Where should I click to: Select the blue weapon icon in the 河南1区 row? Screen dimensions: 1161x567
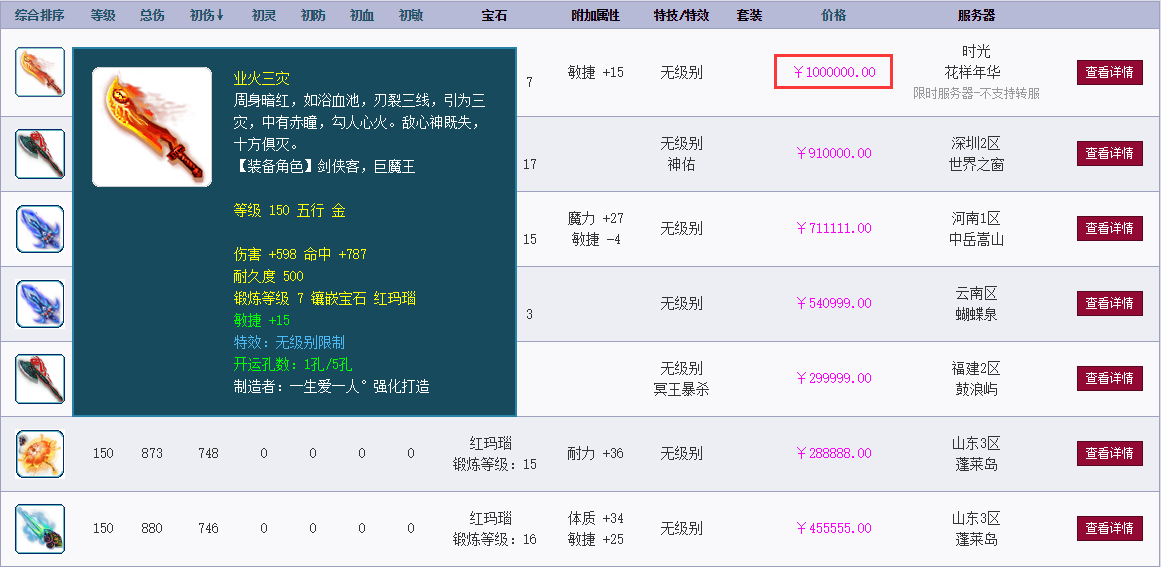tap(40, 228)
